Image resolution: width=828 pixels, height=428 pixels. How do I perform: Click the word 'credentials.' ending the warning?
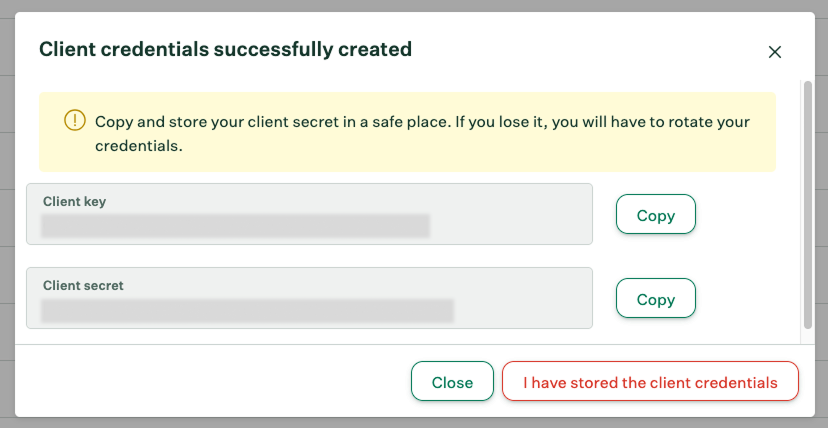[138, 145]
